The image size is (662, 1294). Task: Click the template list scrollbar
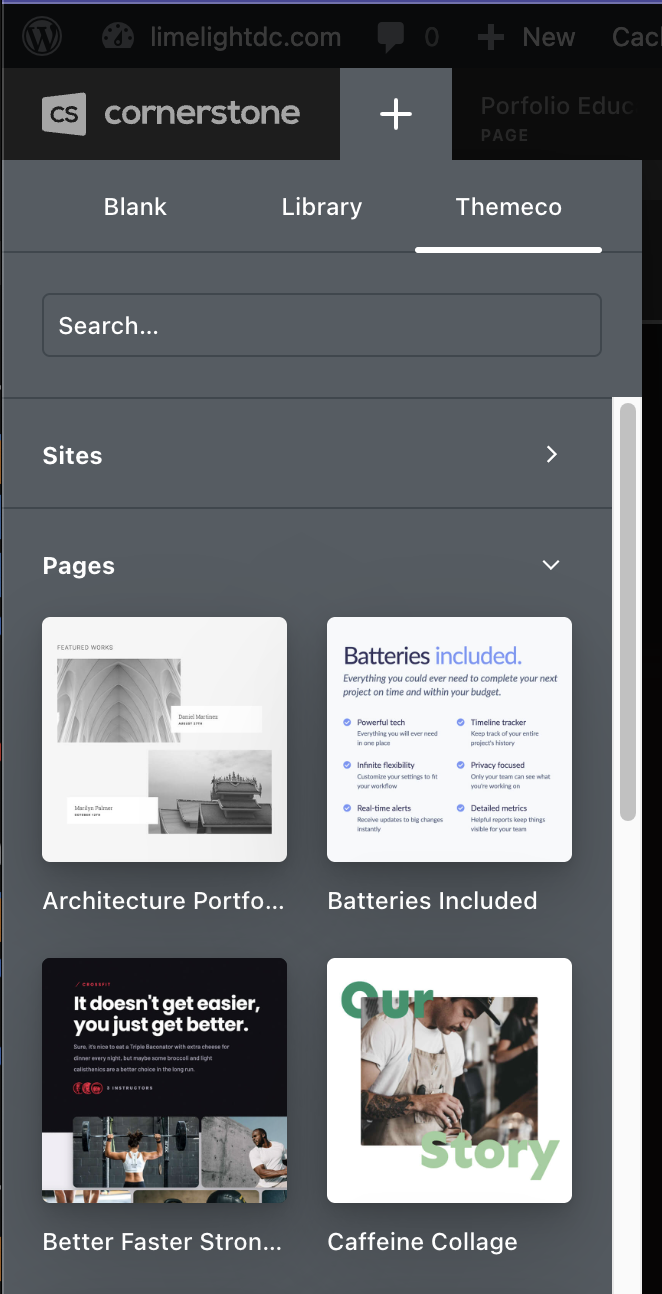[x=628, y=611]
